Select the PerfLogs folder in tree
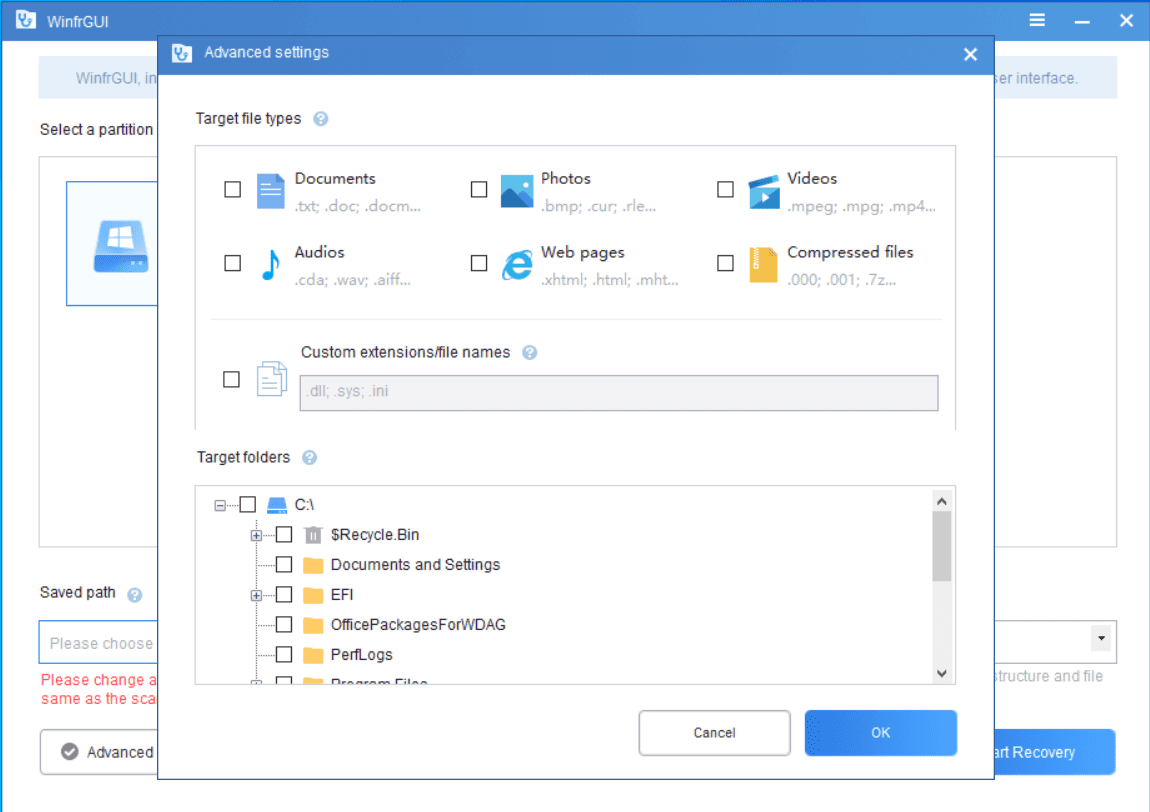 click(x=361, y=655)
